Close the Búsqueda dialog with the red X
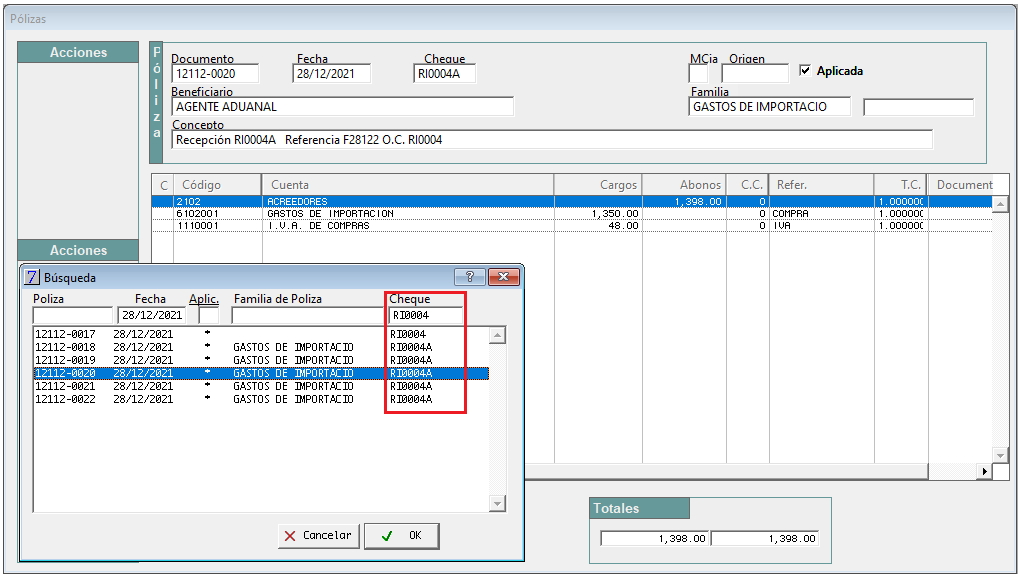 tap(503, 276)
